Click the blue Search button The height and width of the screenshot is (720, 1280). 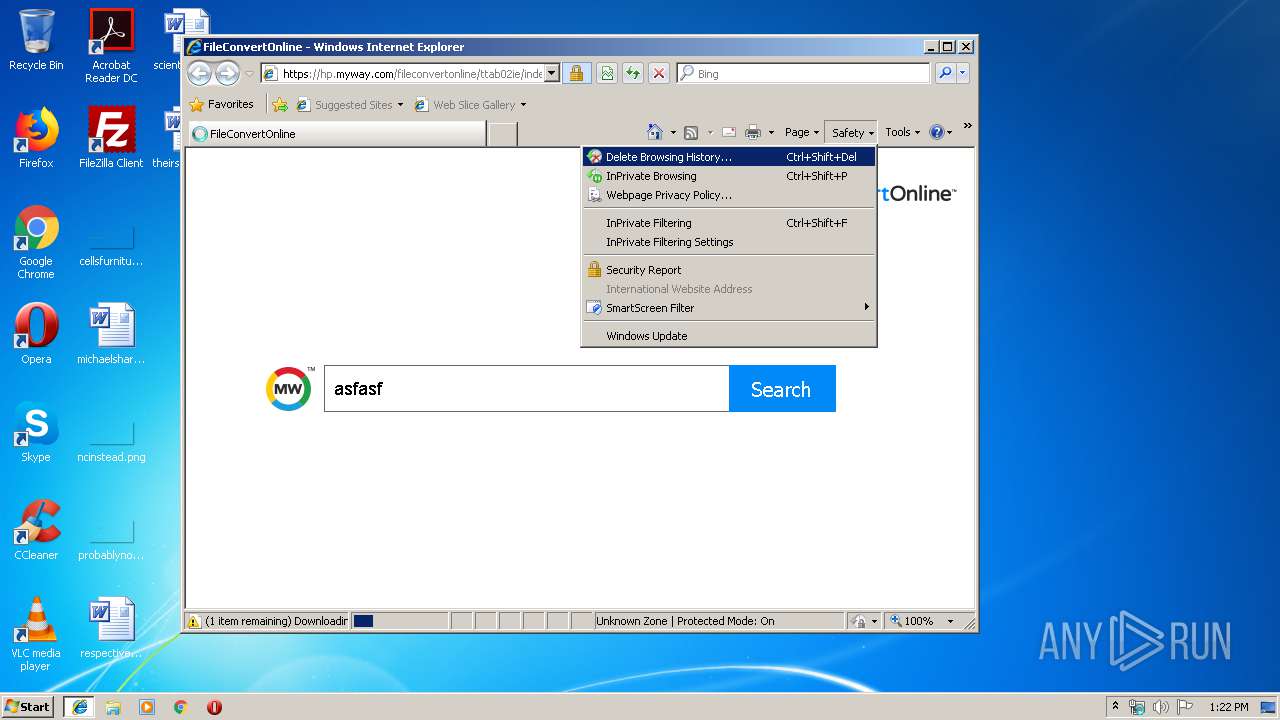click(782, 389)
